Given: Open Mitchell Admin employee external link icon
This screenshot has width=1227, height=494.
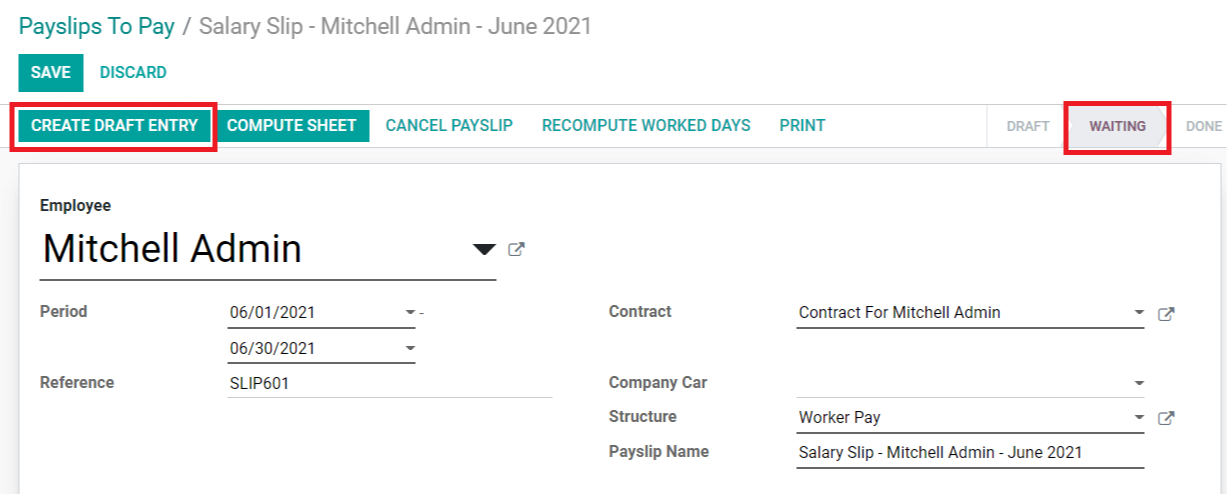Looking at the screenshot, I should click(x=516, y=250).
